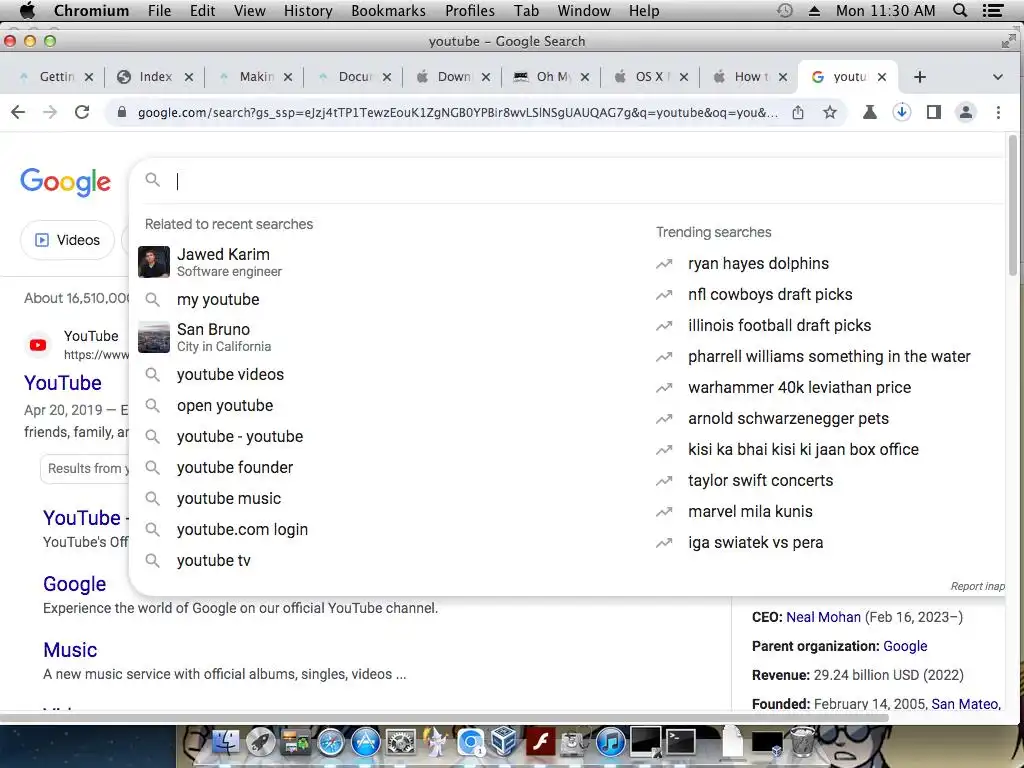This screenshot has width=1024, height=768.
Task: Open a new tab with plus button
Action: pos(920,77)
